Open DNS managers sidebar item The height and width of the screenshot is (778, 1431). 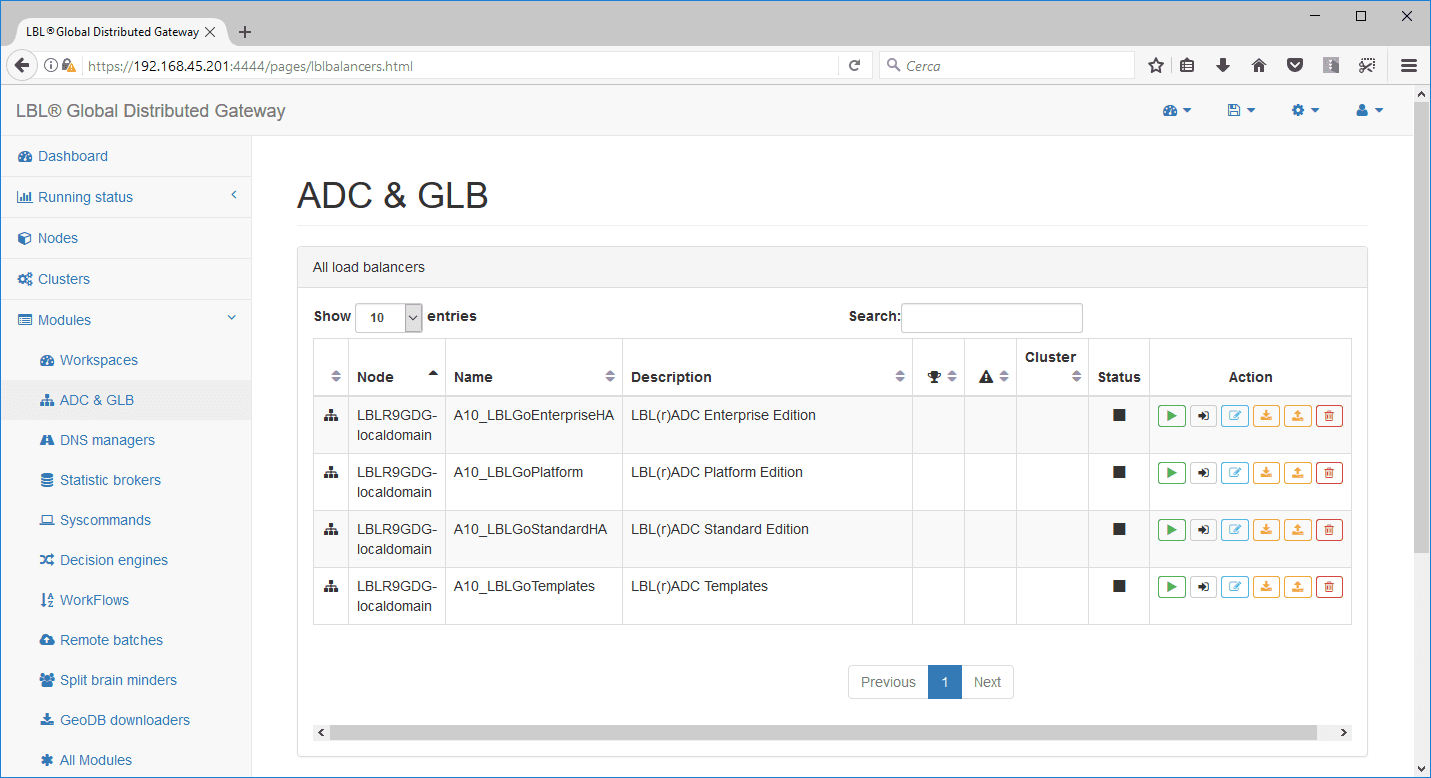(x=125, y=440)
